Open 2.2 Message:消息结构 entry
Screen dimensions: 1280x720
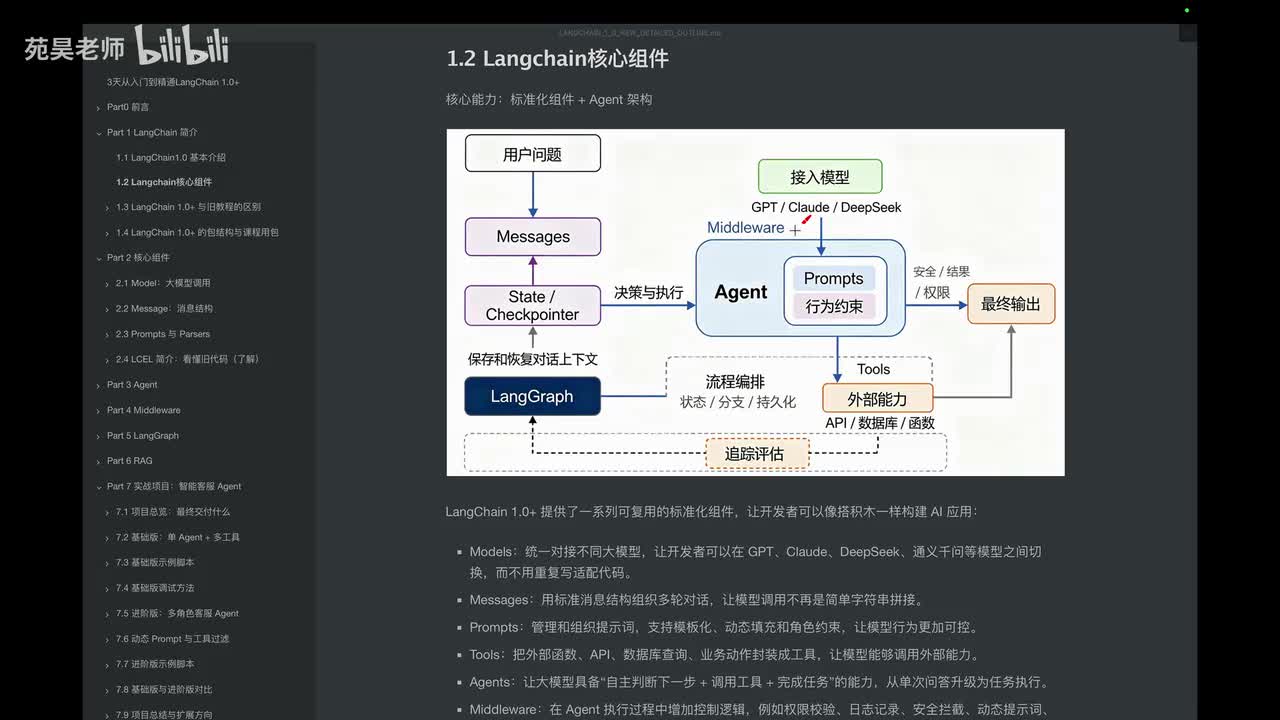point(164,309)
